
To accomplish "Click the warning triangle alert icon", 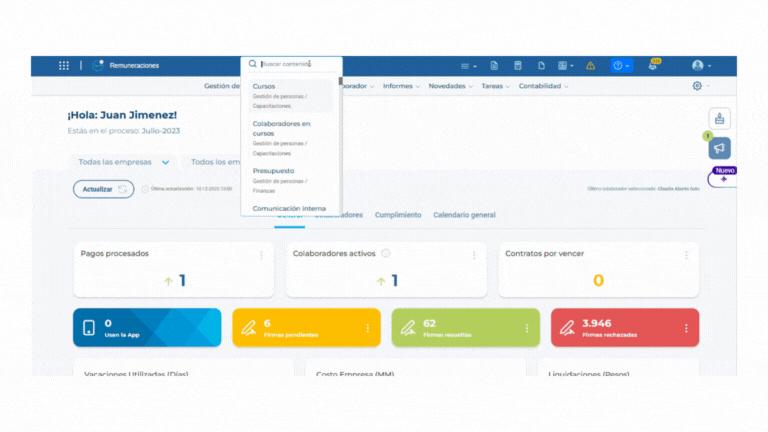I will click(x=590, y=66).
